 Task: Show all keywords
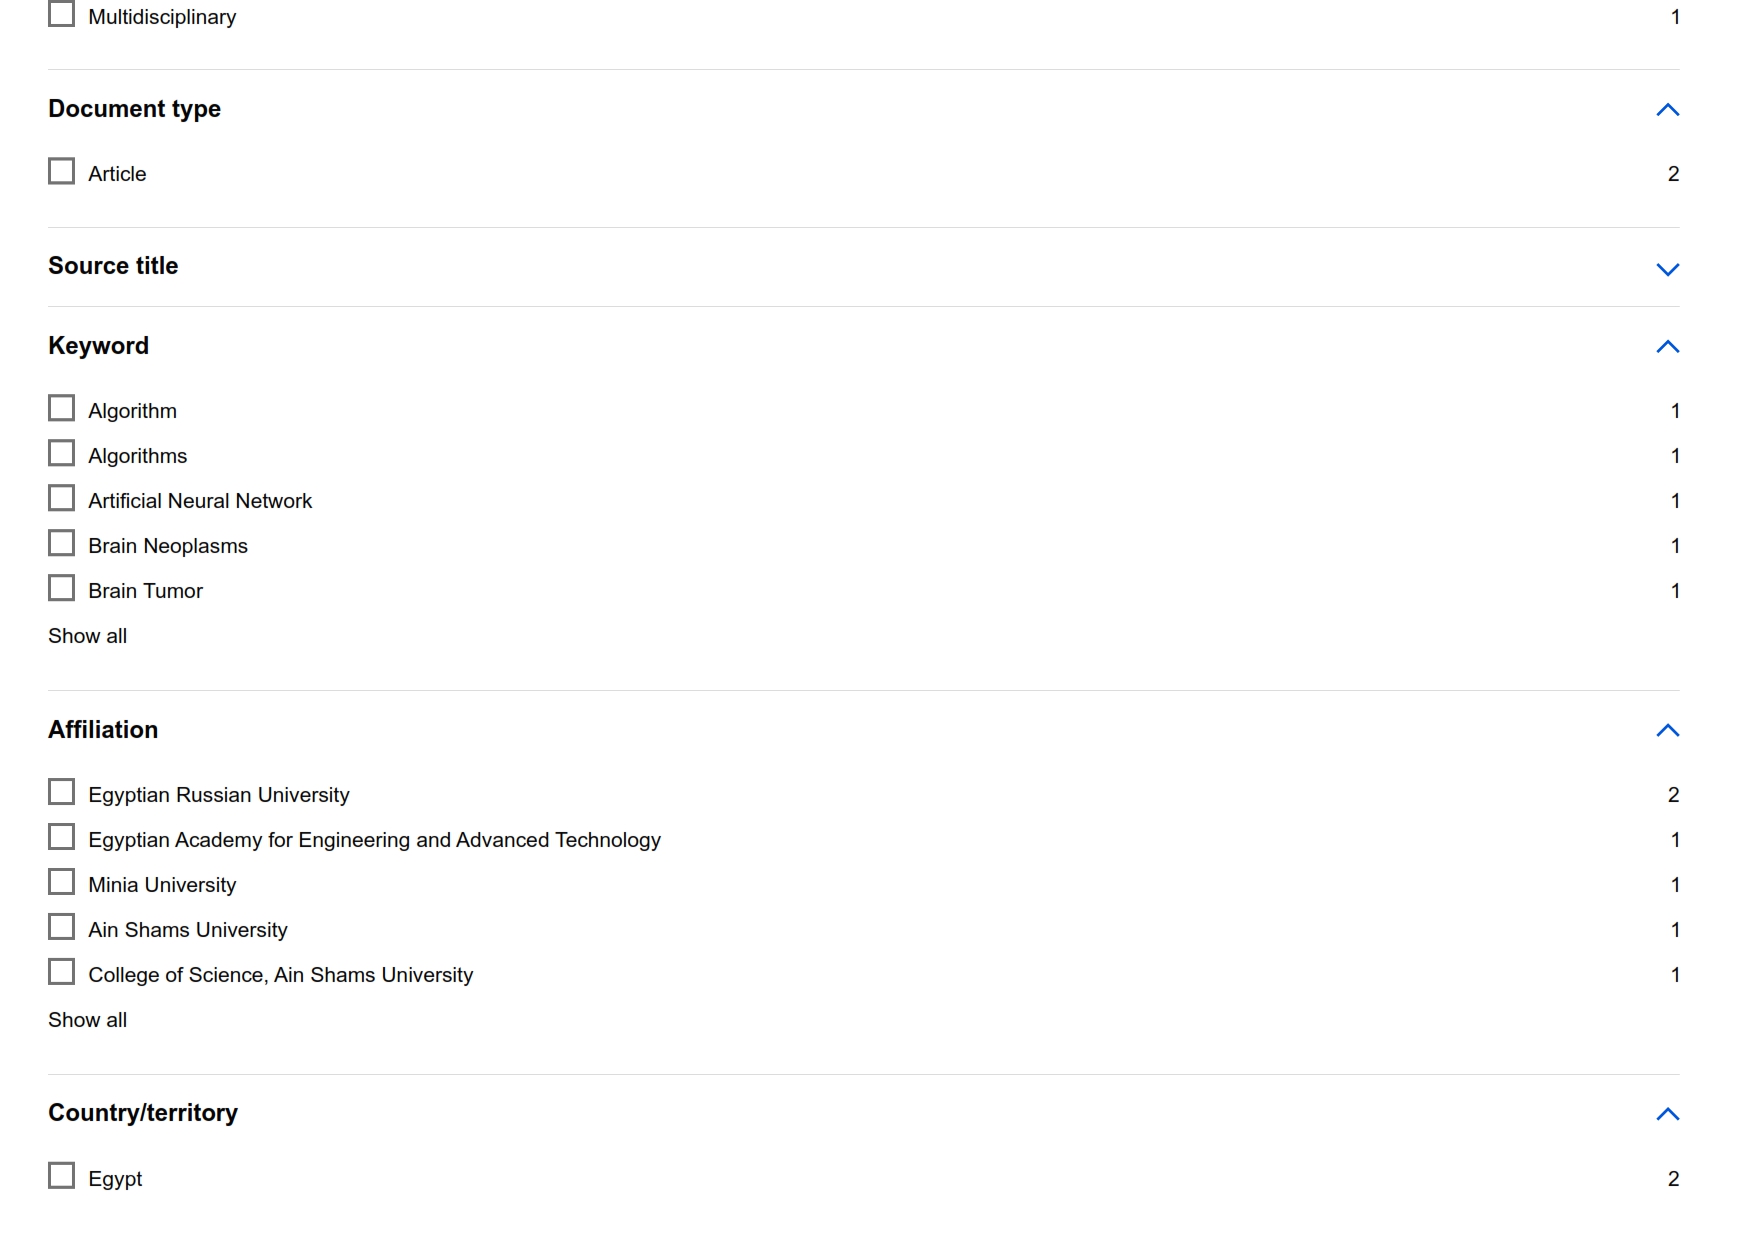tap(88, 636)
